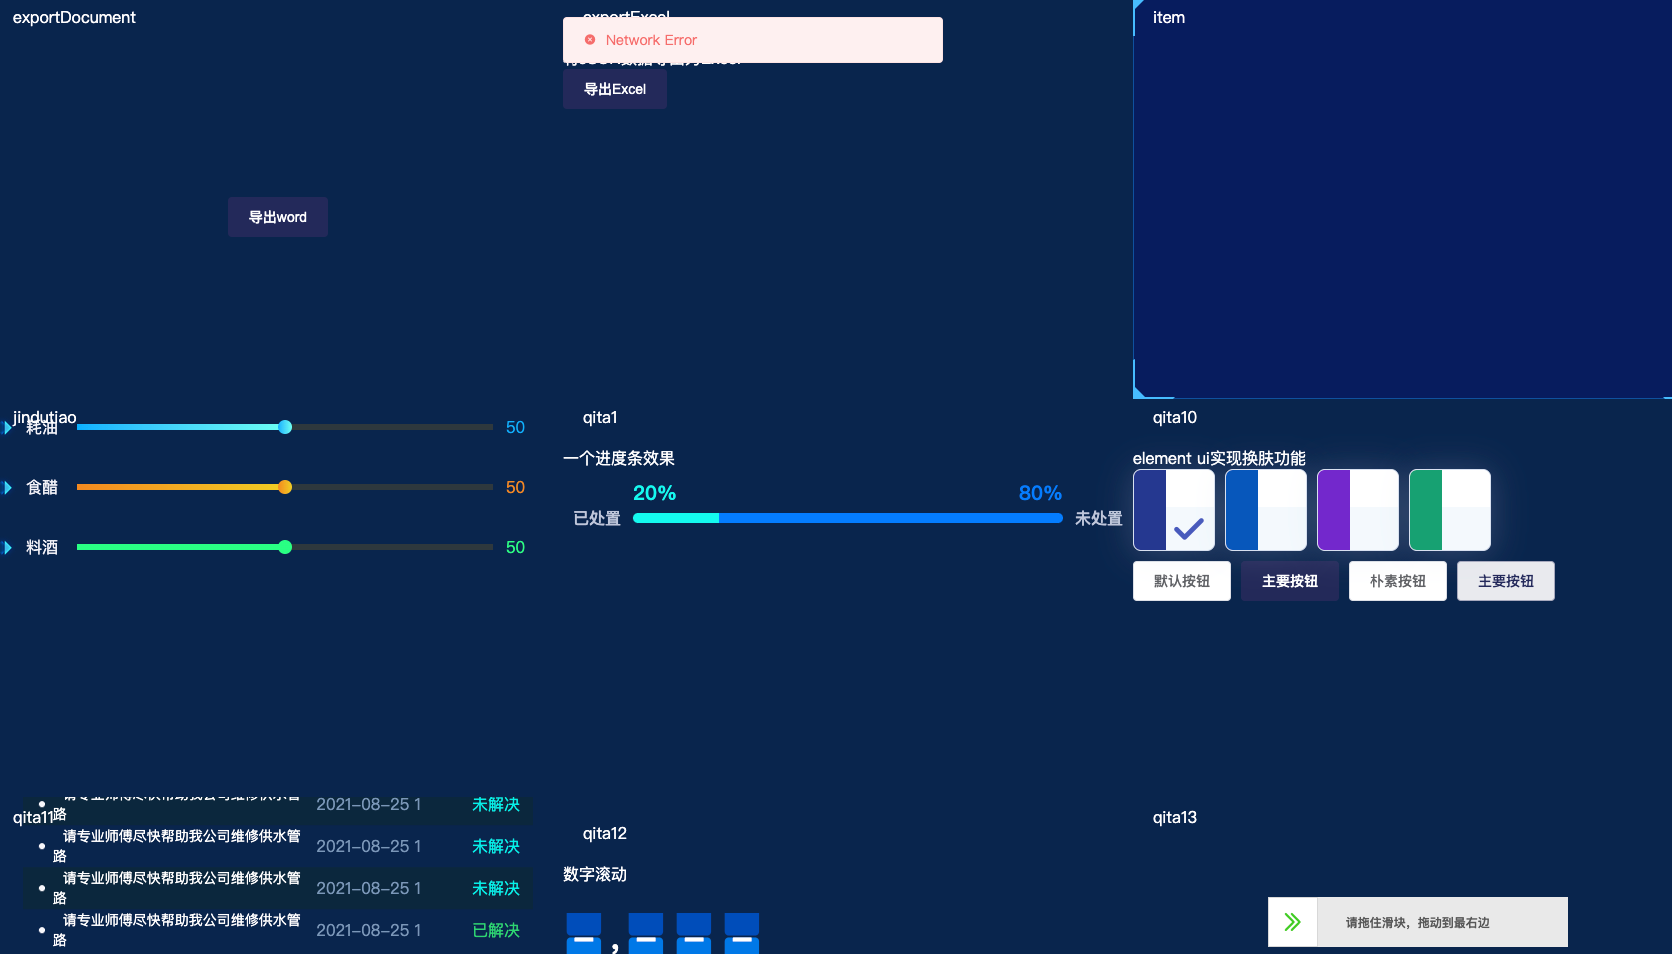Screen dimensions: 1672x954
Task: Adjust the 料酒 green slider handle
Action: (x=285, y=547)
